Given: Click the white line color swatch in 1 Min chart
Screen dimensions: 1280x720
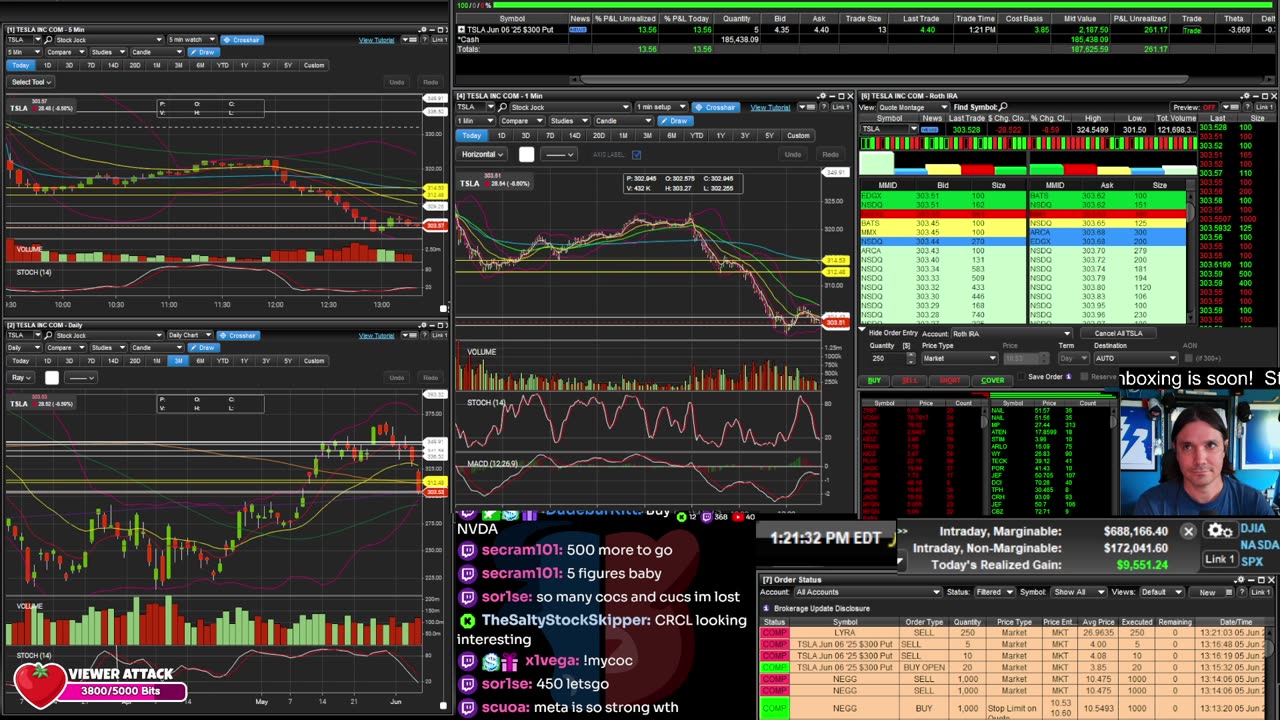Looking at the screenshot, I should click(x=527, y=154).
